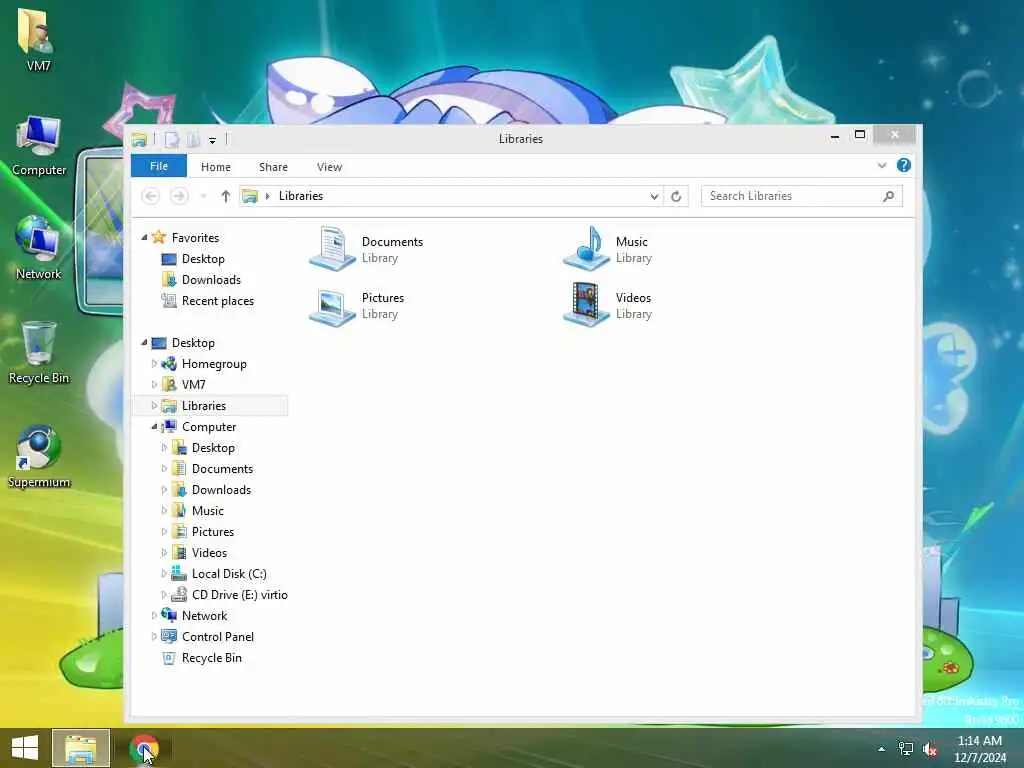Expand the ribbon with the chevron
Screen dimensions: 1024x768
pyautogui.click(x=882, y=165)
